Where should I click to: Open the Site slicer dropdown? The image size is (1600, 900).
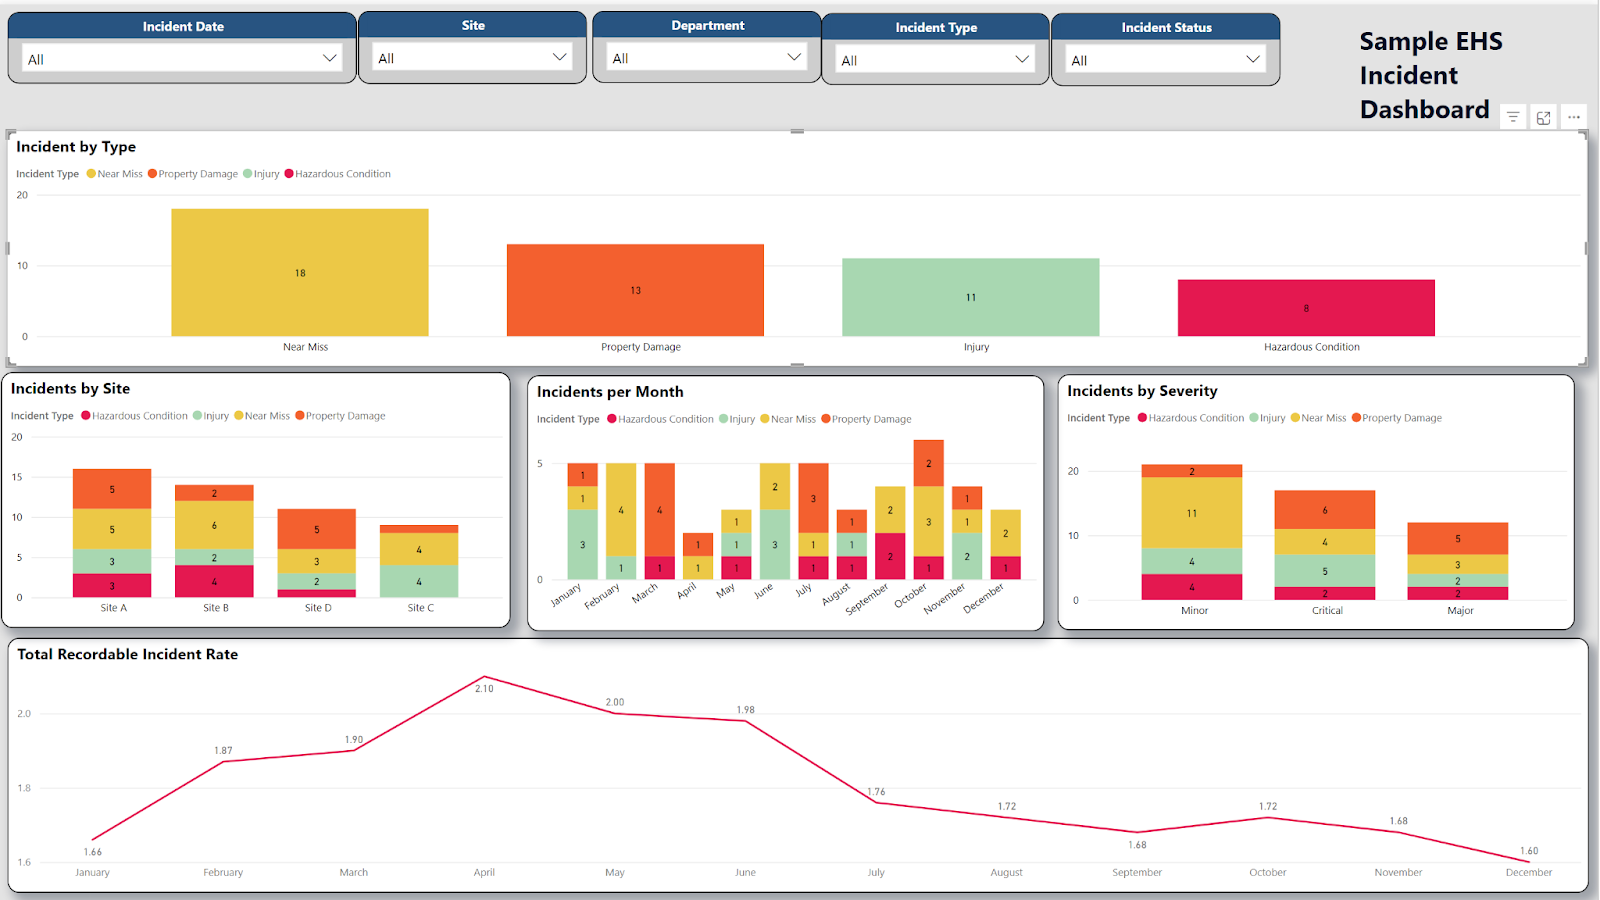coord(559,58)
